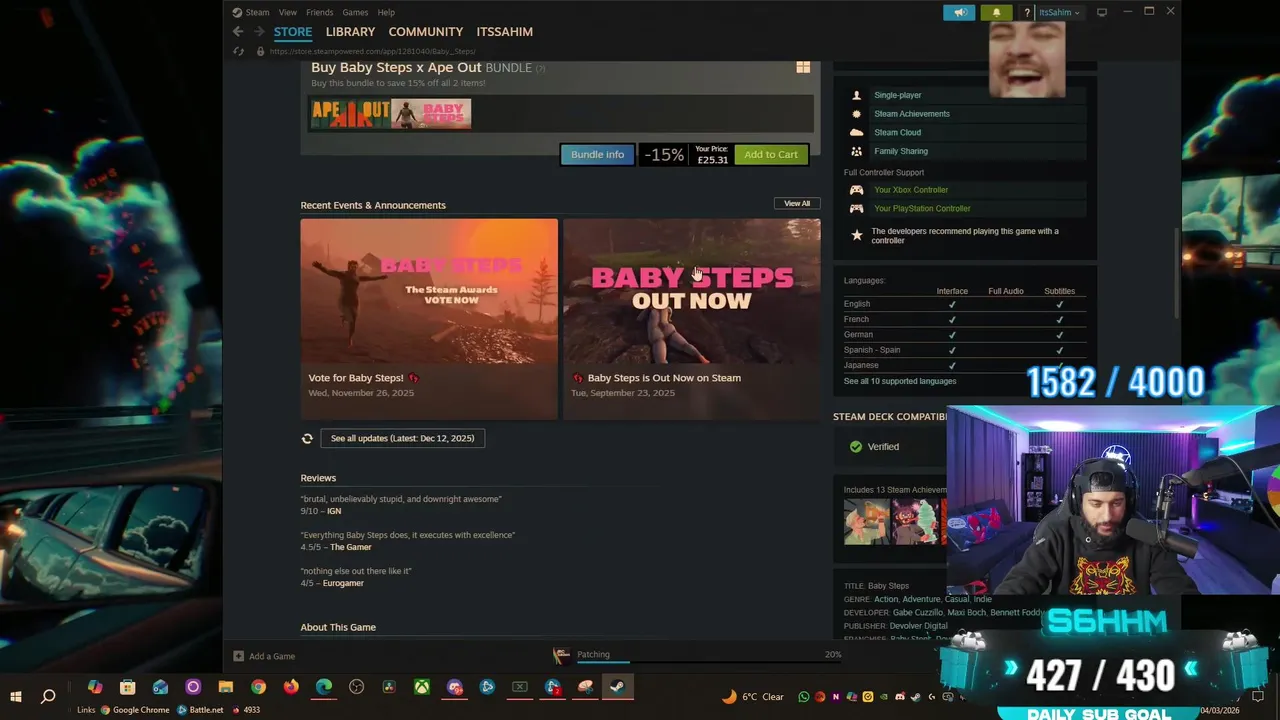1280x720 pixels.
Task: Click See all updates button
Action: coord(402,438)
